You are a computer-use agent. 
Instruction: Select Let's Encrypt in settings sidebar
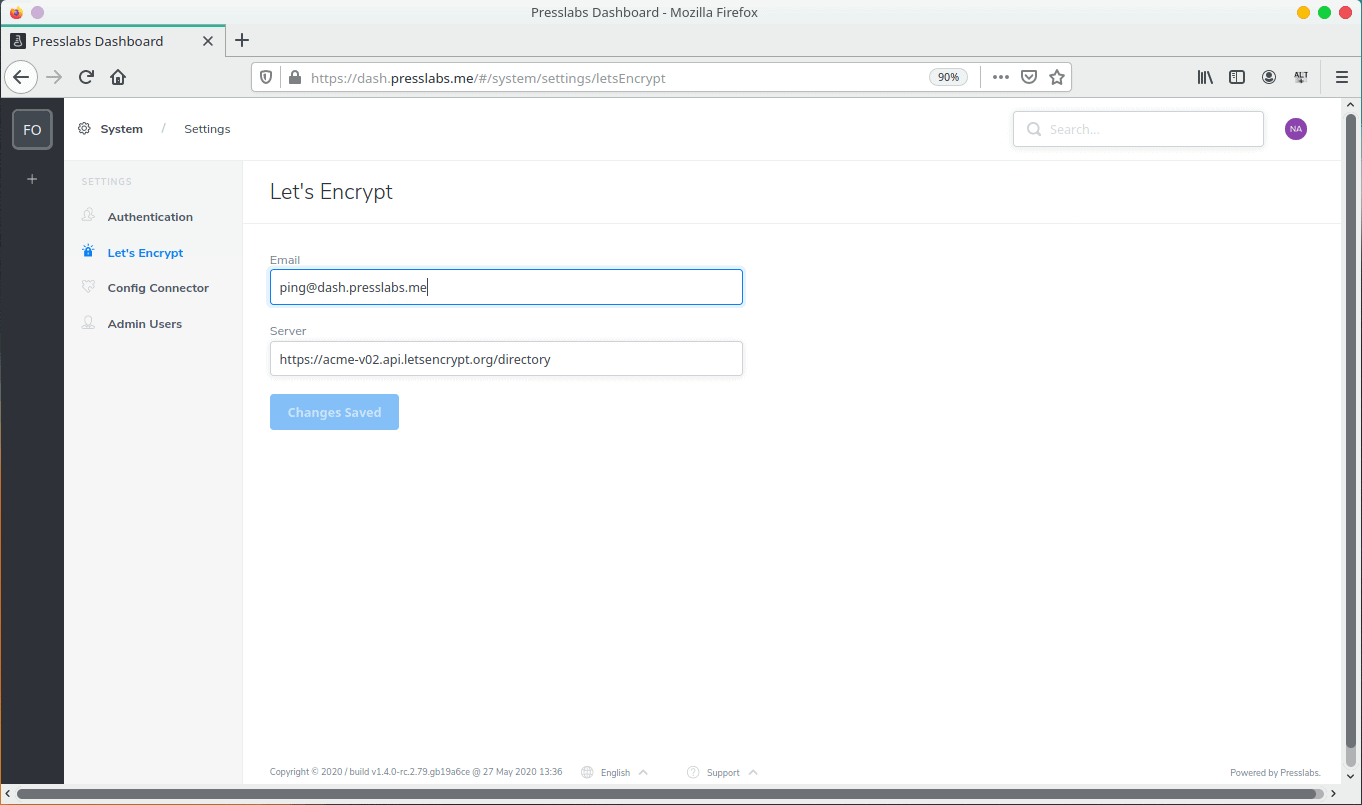145,253
